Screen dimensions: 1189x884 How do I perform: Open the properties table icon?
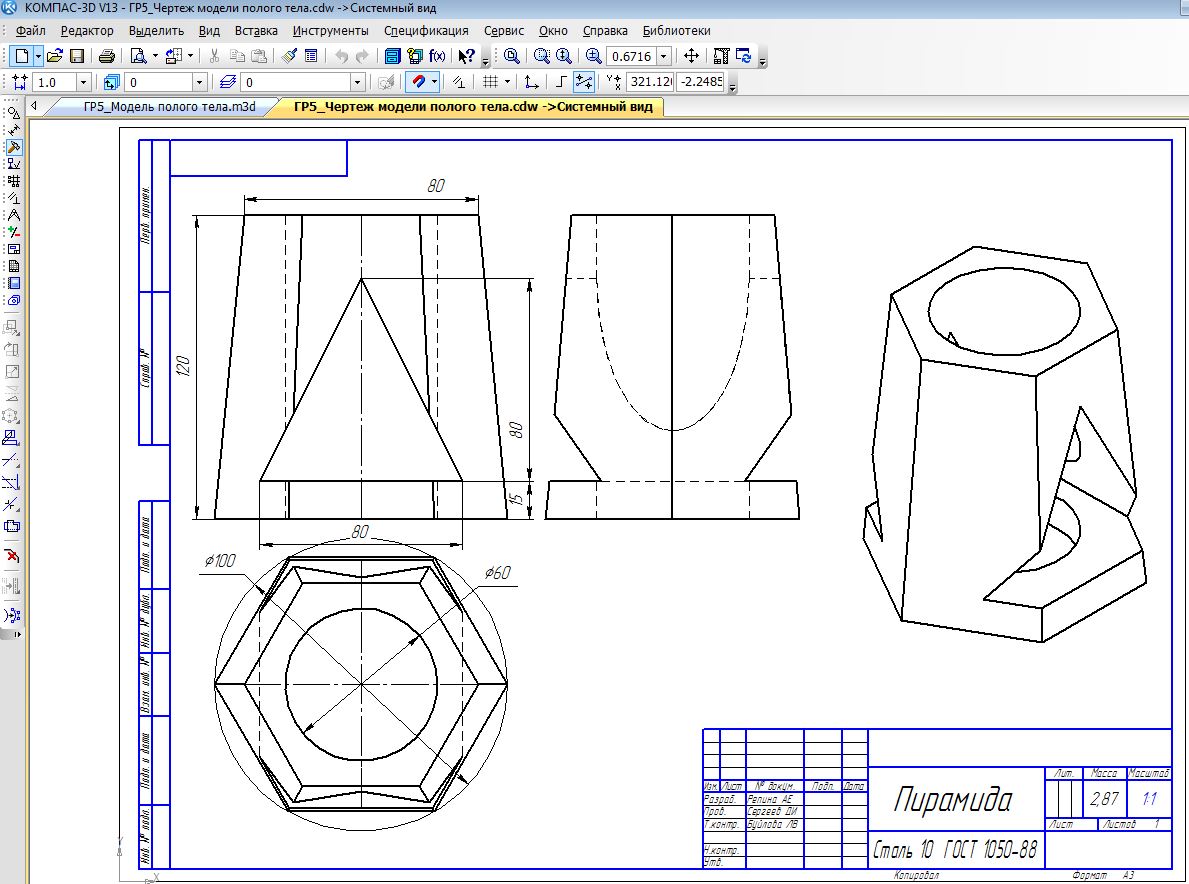click(311, 56)
